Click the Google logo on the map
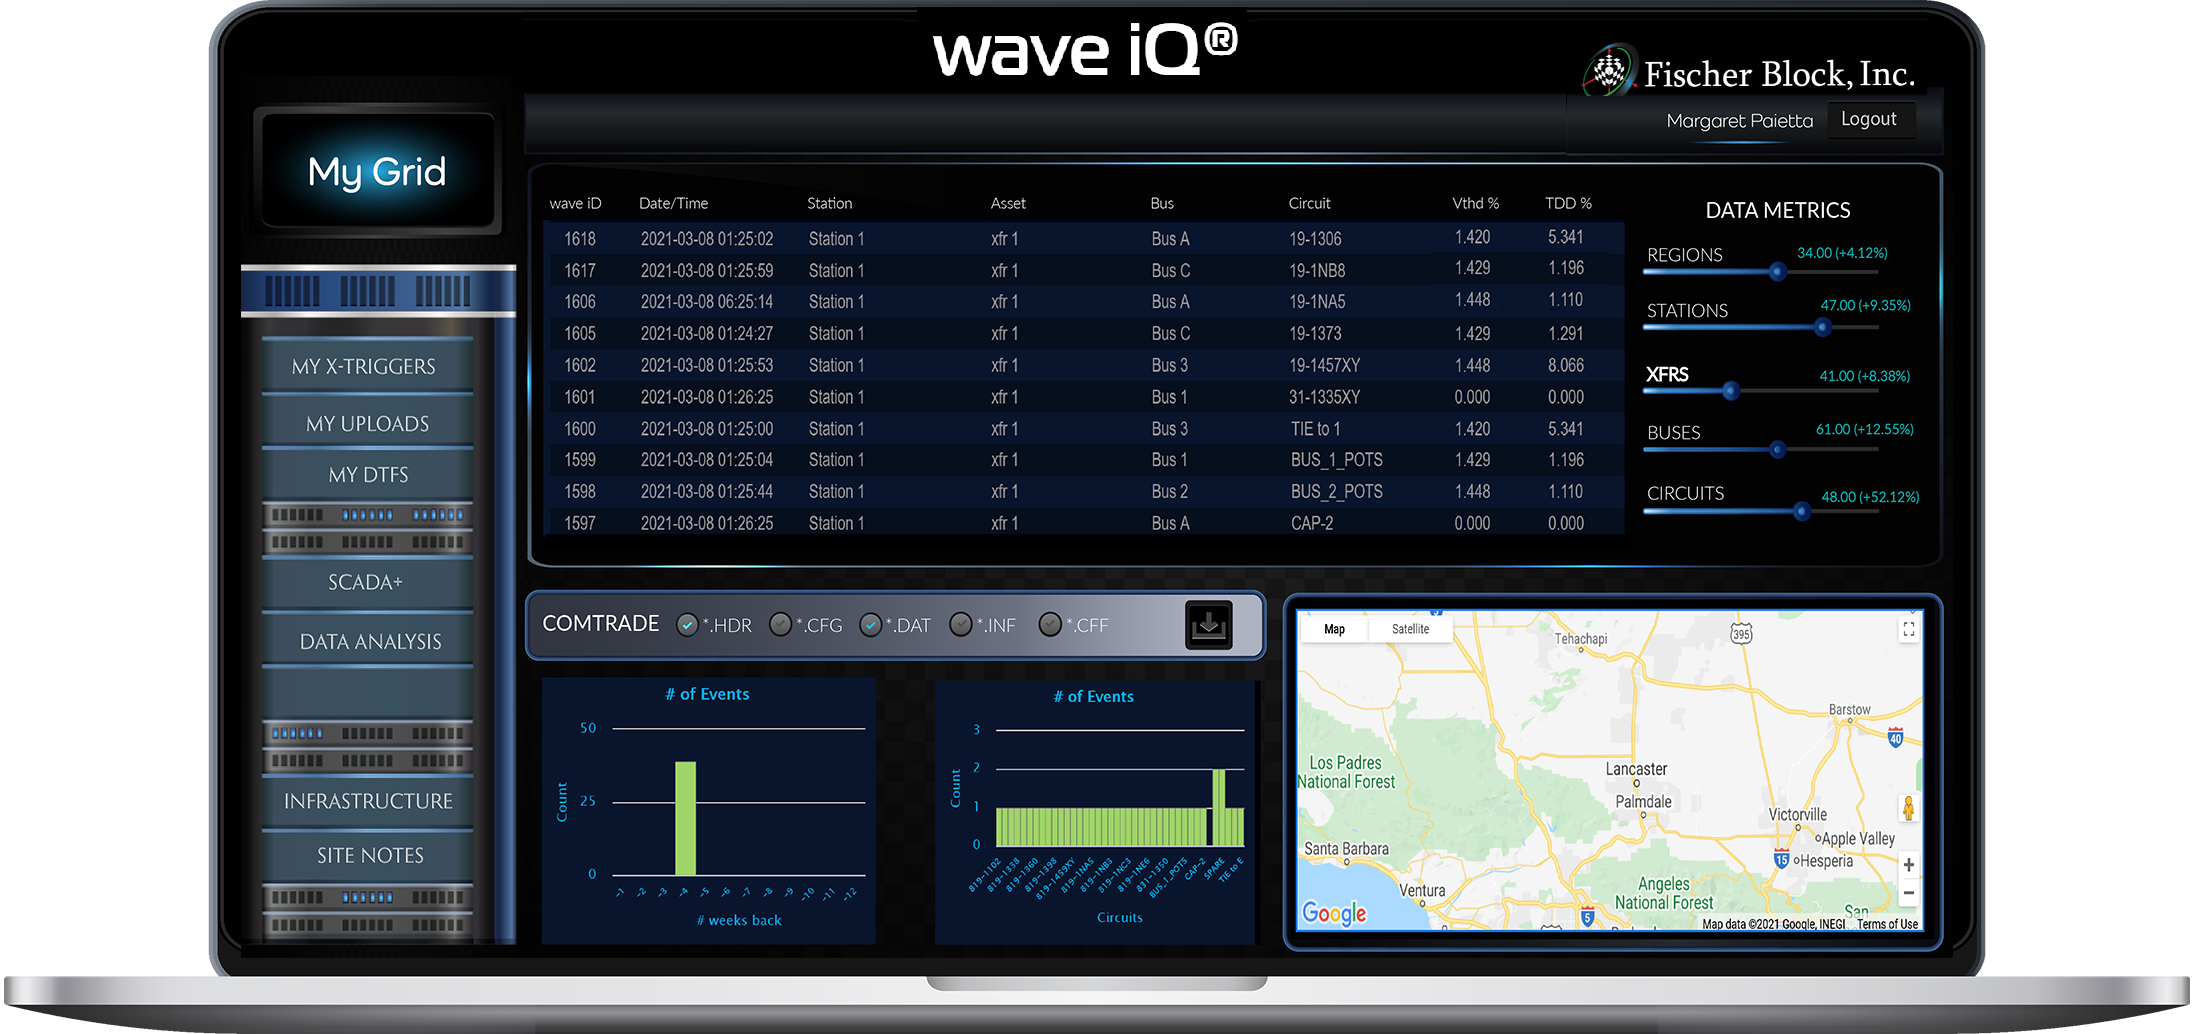 (x=1333, y=913)
